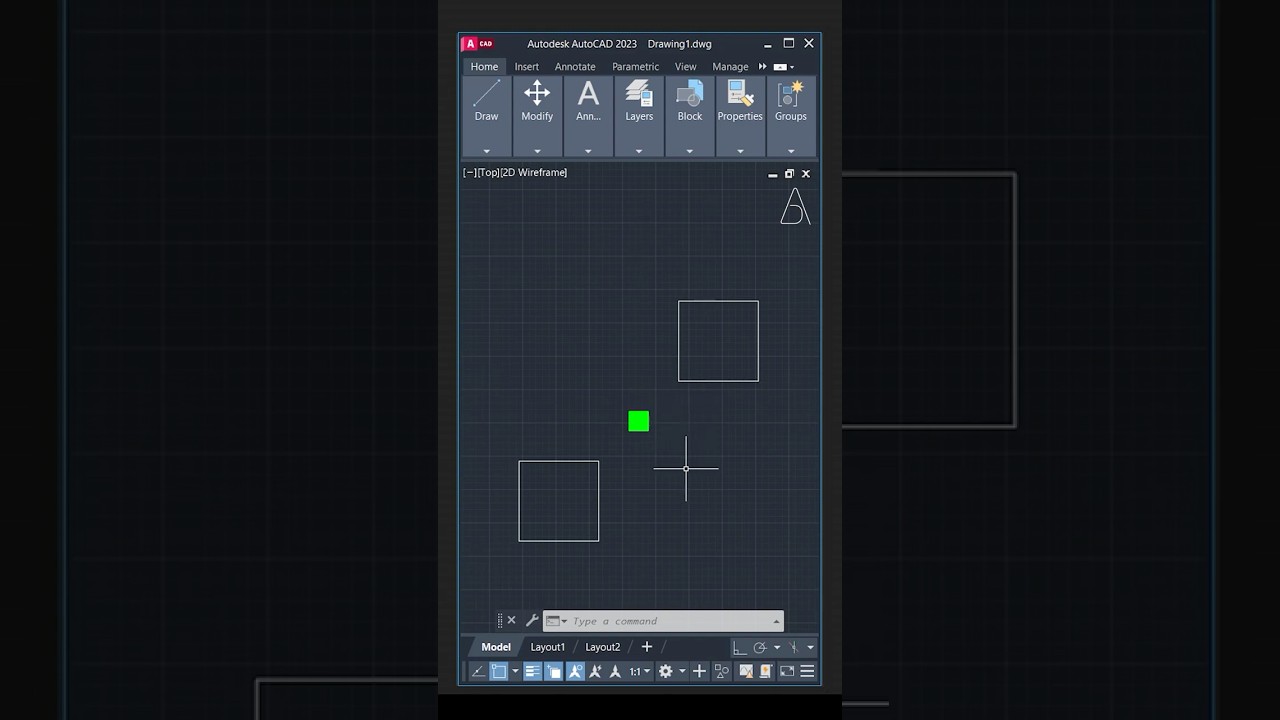Viewport: 1280px width, 720px height.
Task: Open the annotation scale 1:1 dropdown
Action: (x=640, y=671)
